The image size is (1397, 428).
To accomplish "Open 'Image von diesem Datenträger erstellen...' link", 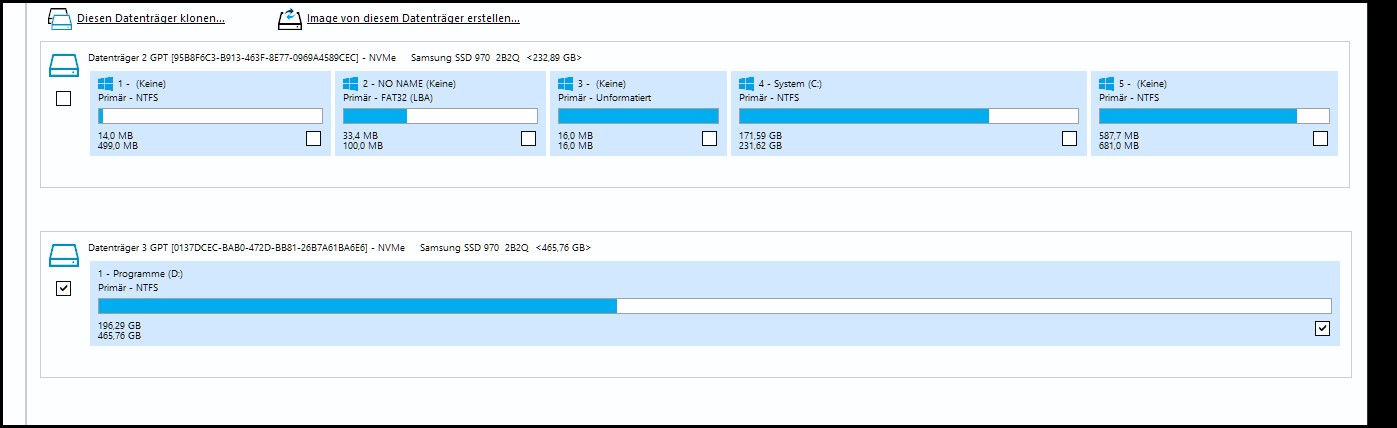I will [x=413, y=19].
